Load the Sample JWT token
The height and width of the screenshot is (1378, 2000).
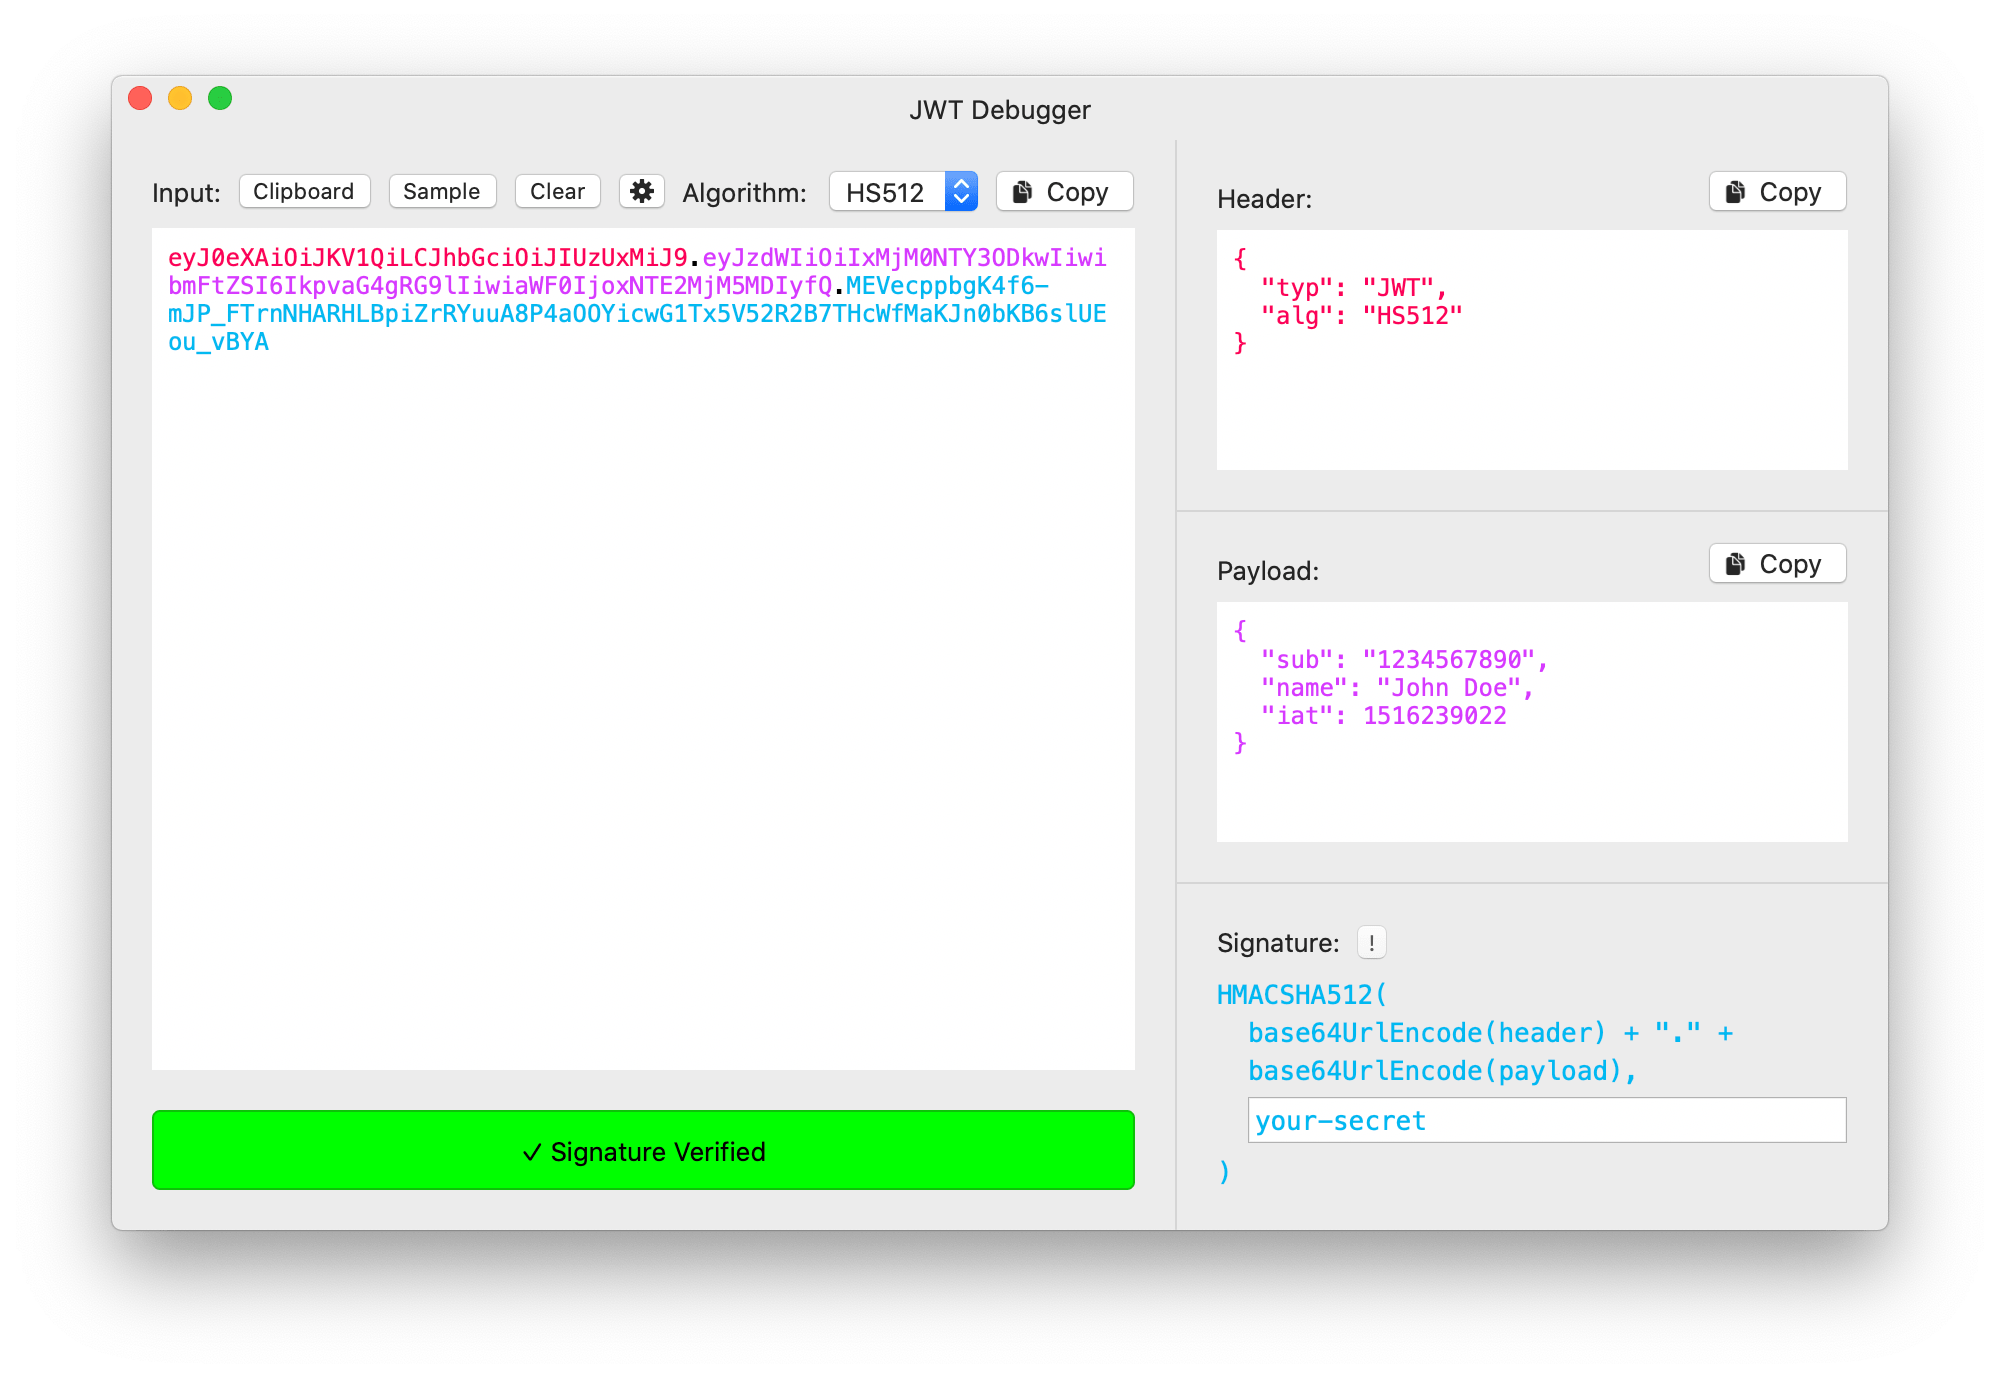coord(442,191)
